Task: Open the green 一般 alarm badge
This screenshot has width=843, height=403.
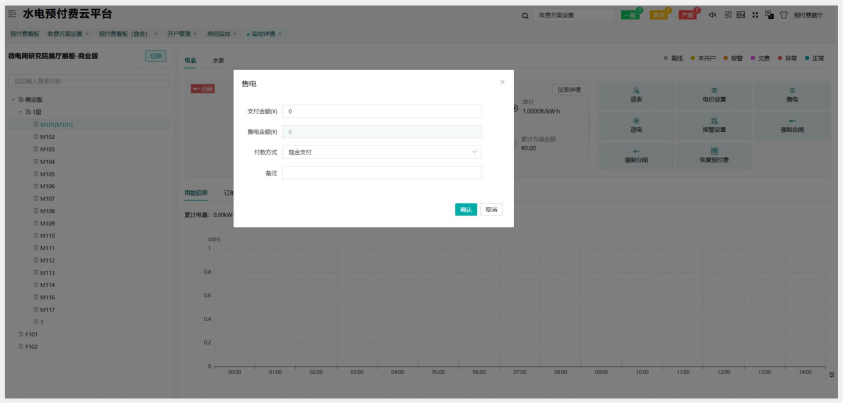Action: tap(630, 15)
